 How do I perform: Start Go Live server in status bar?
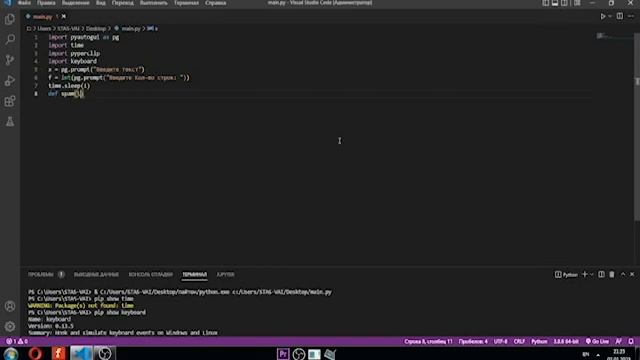click(x=597, y=341)
